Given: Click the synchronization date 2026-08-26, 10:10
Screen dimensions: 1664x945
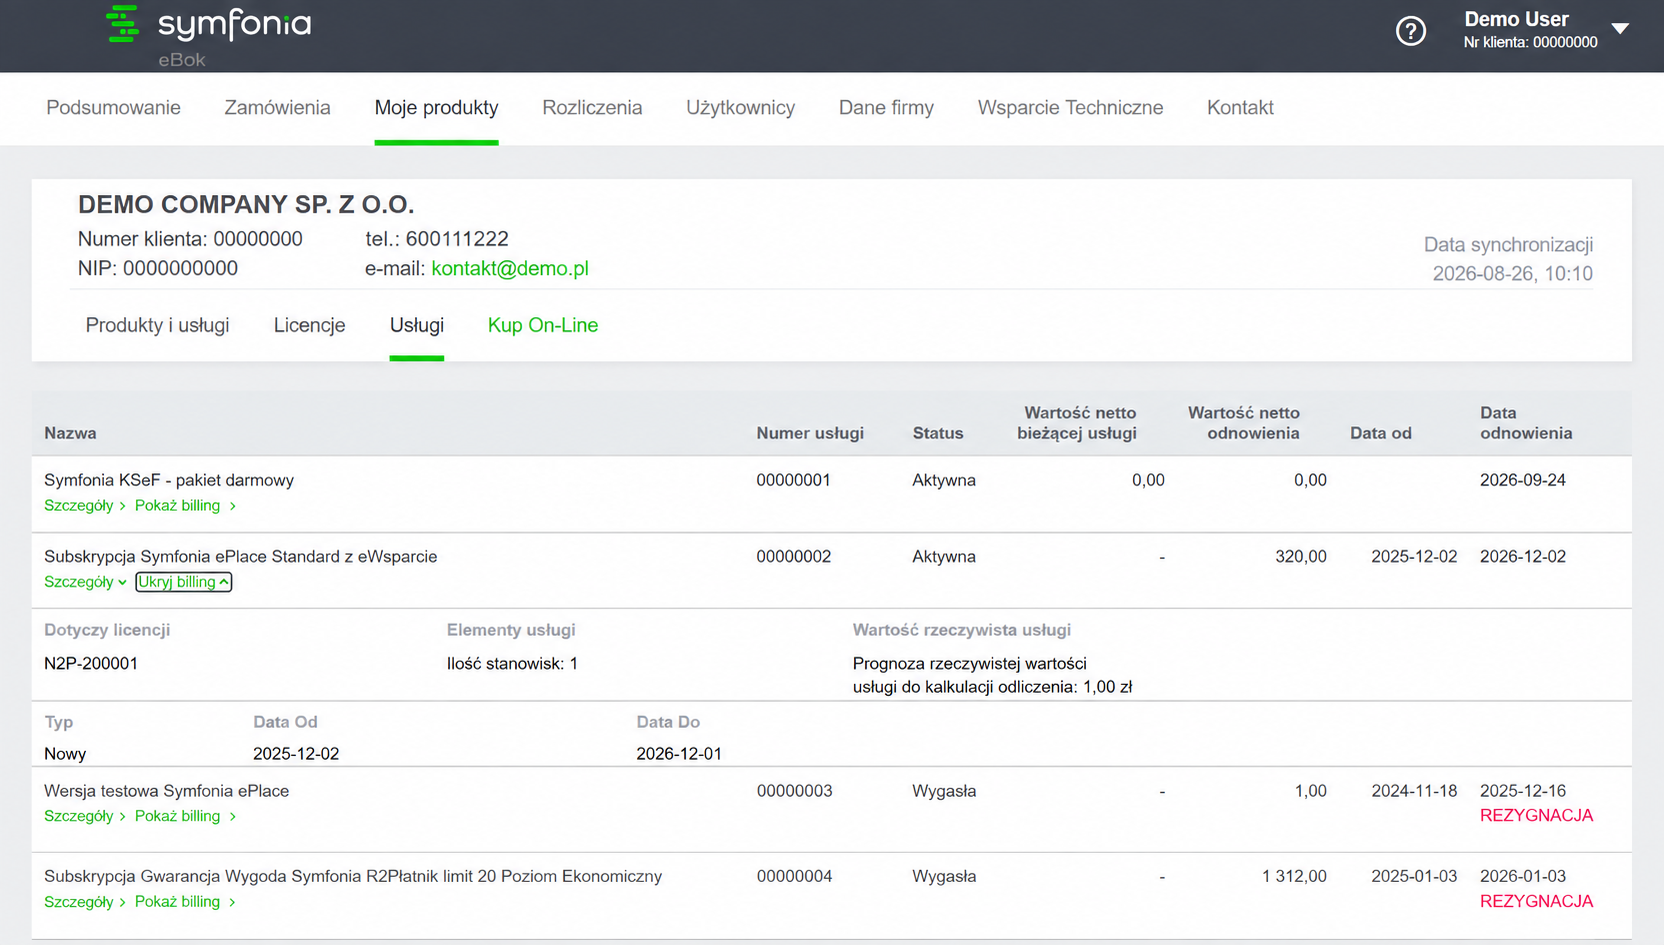Looking at the screenshot, I should pyautogui.click(x=1512, y=274).
